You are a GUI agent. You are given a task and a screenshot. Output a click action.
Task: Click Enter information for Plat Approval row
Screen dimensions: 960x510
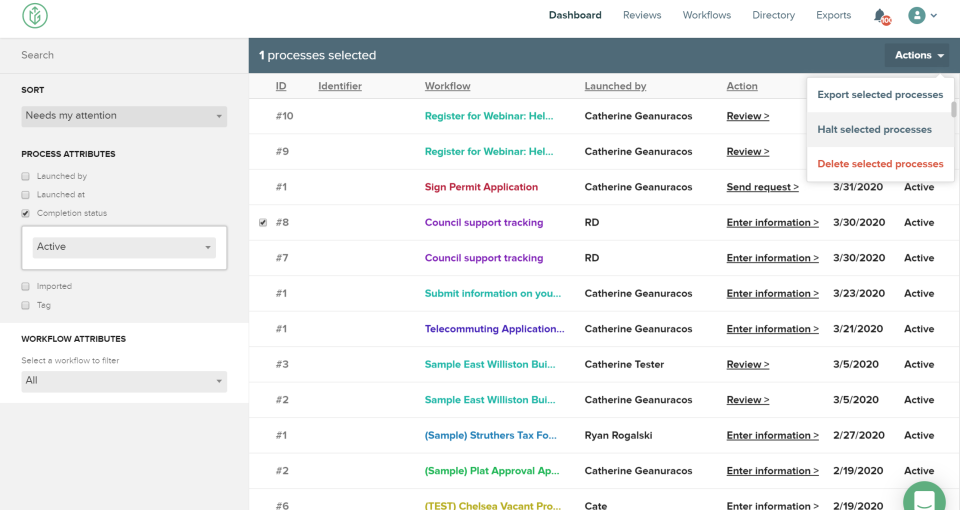pyautogui.click(x=773, y=471)
